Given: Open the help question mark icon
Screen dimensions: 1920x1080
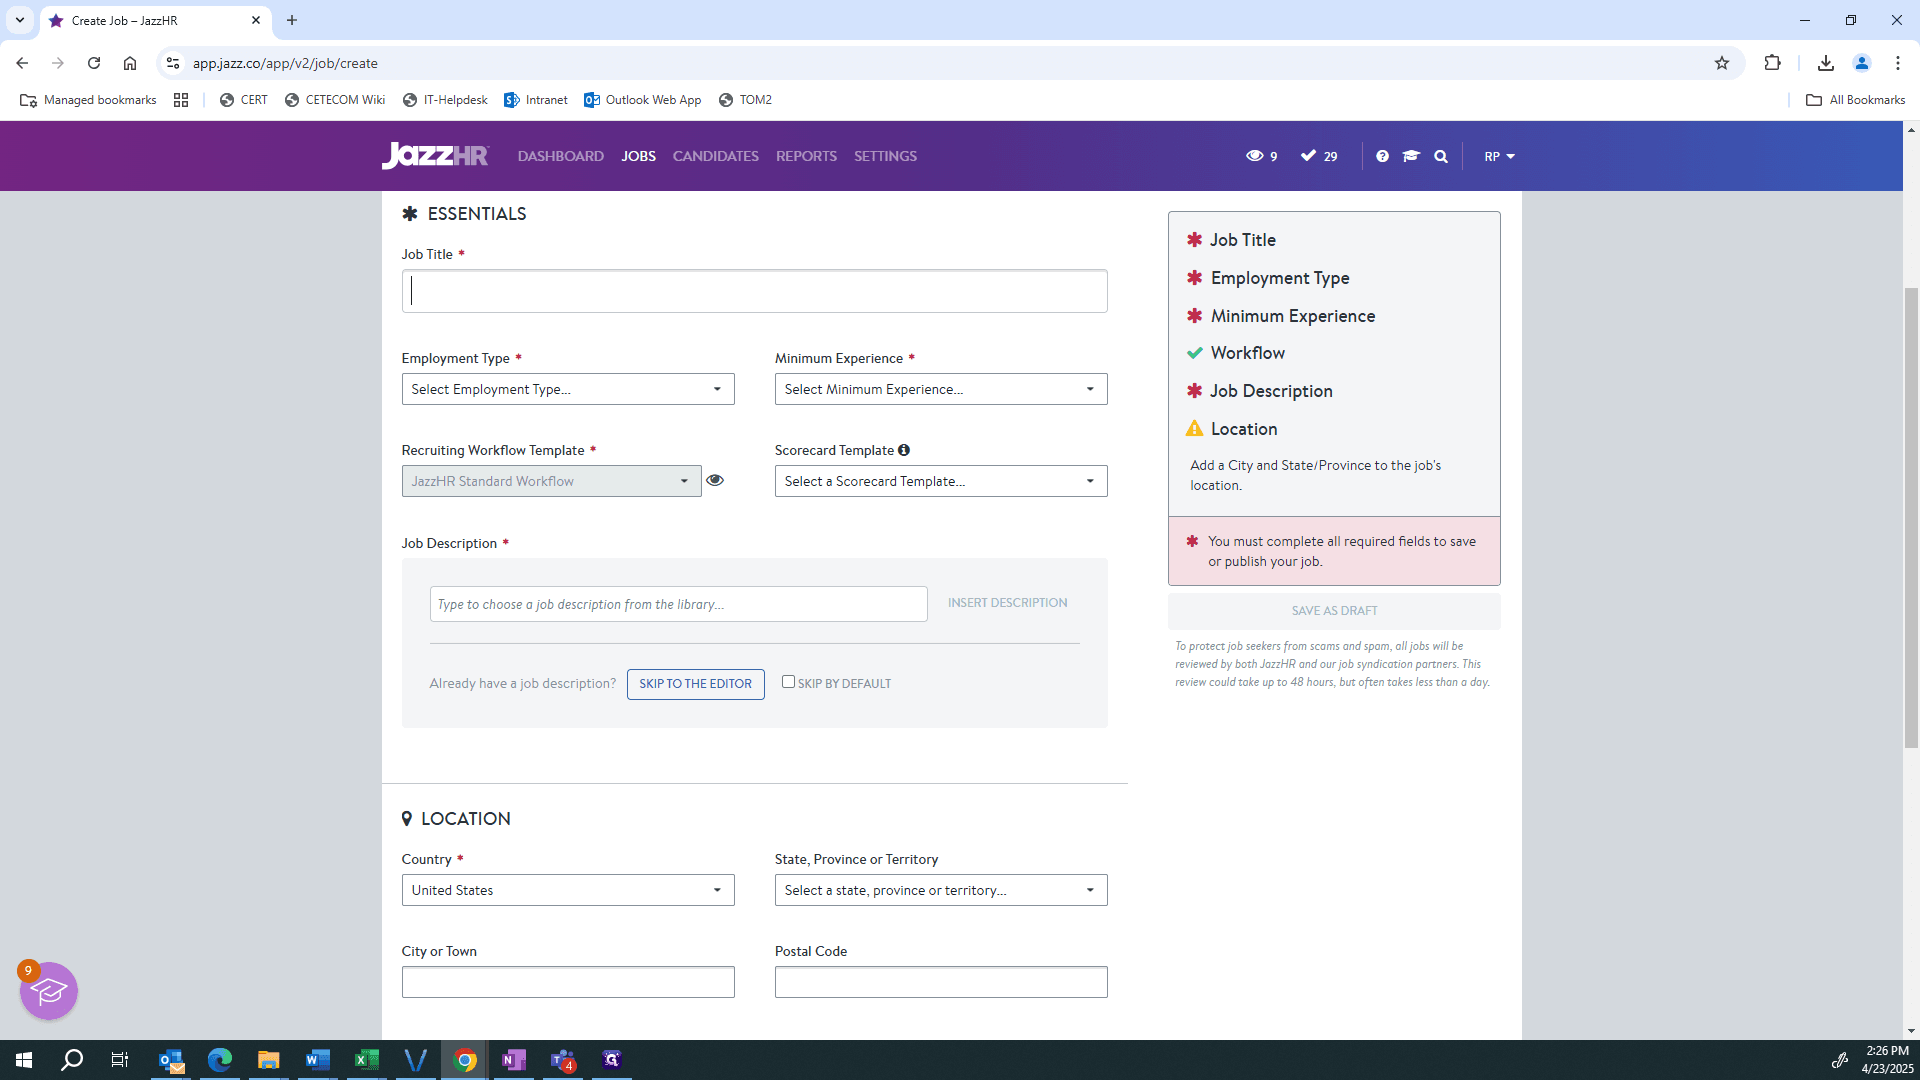Looking at the screenshot, I should click(x=1382, y=156).
